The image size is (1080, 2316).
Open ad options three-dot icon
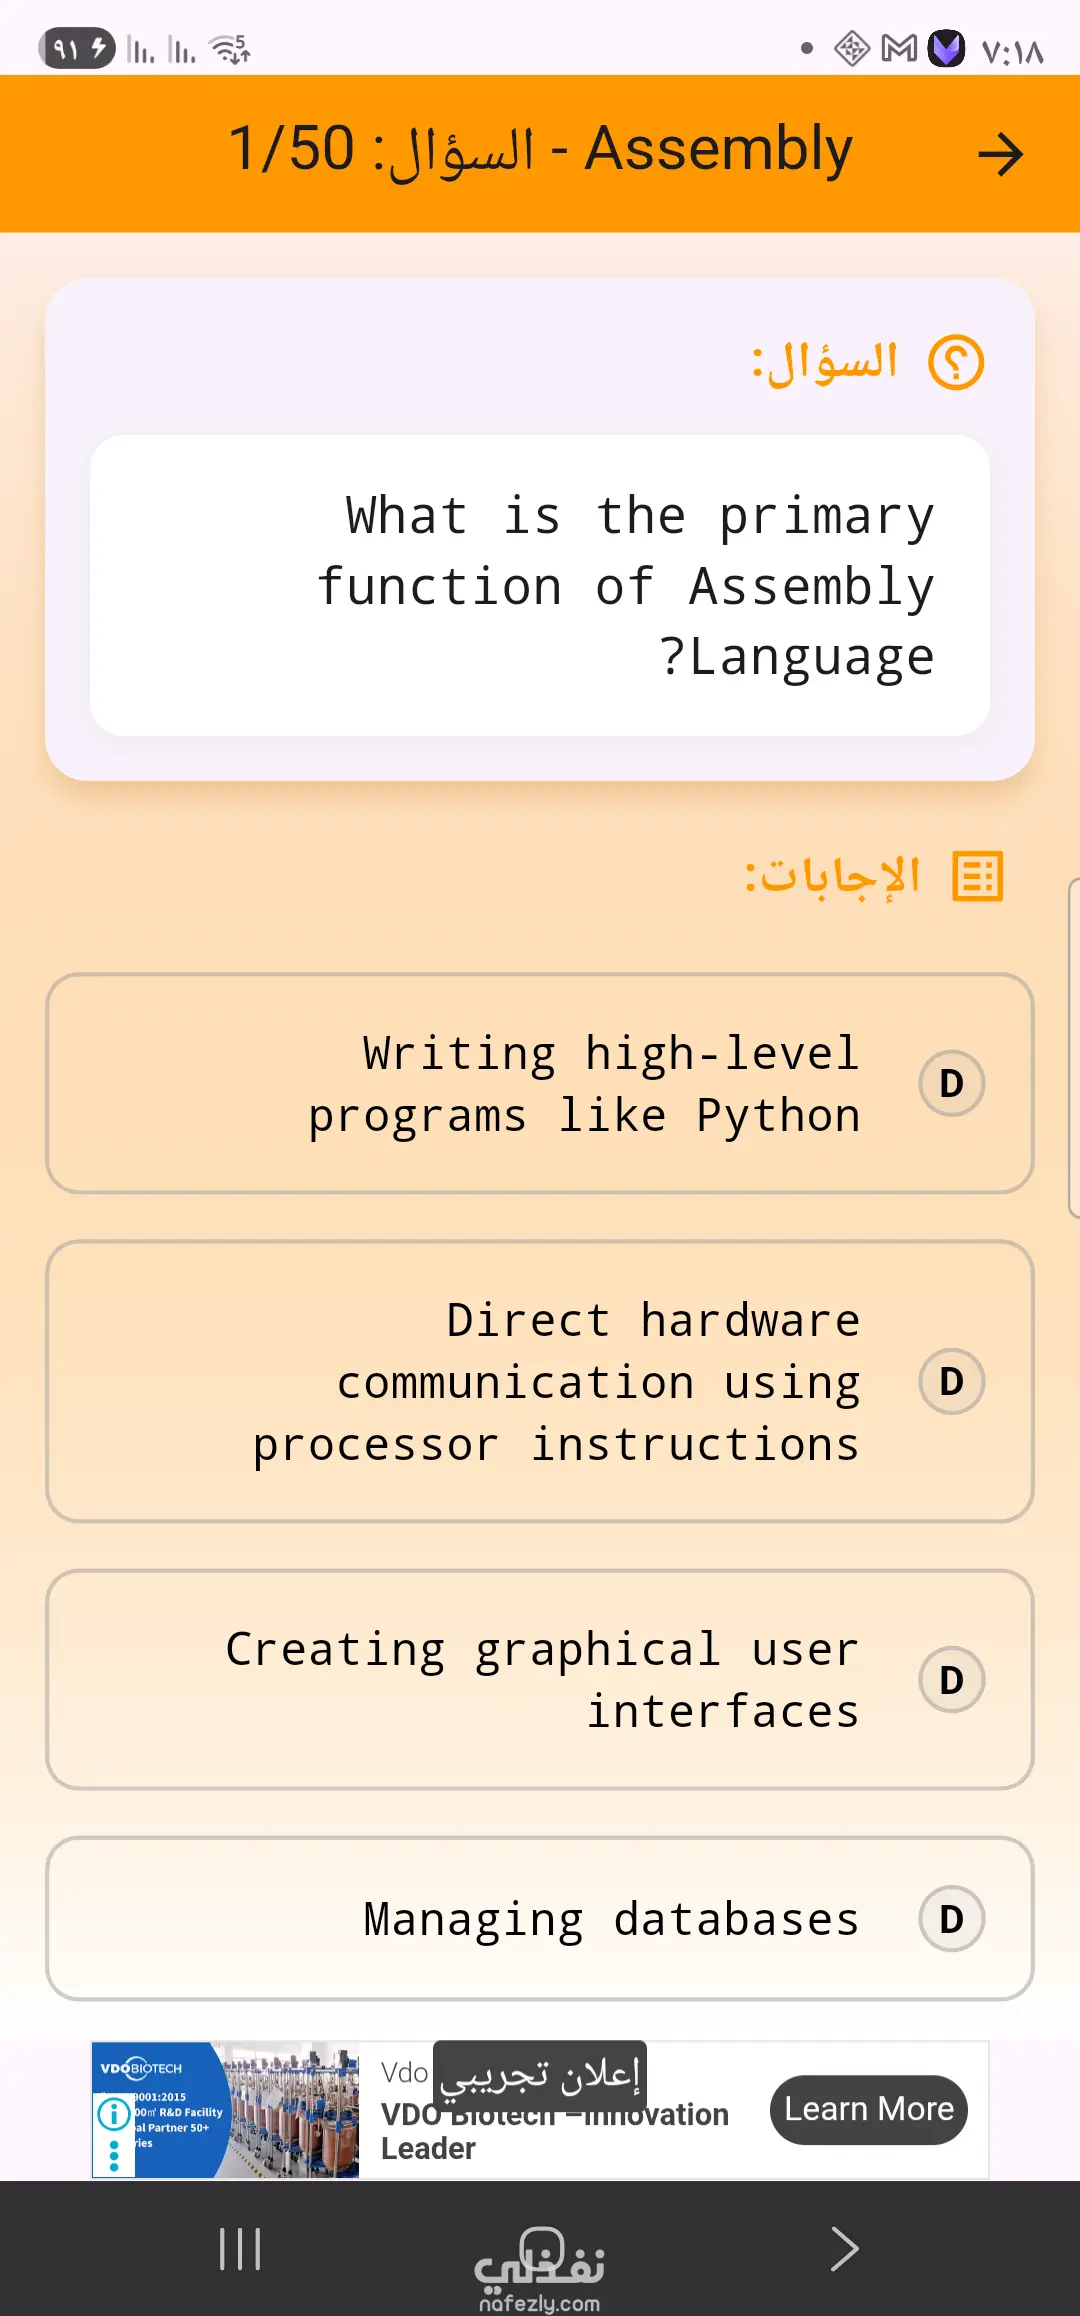pos(113,2155)
